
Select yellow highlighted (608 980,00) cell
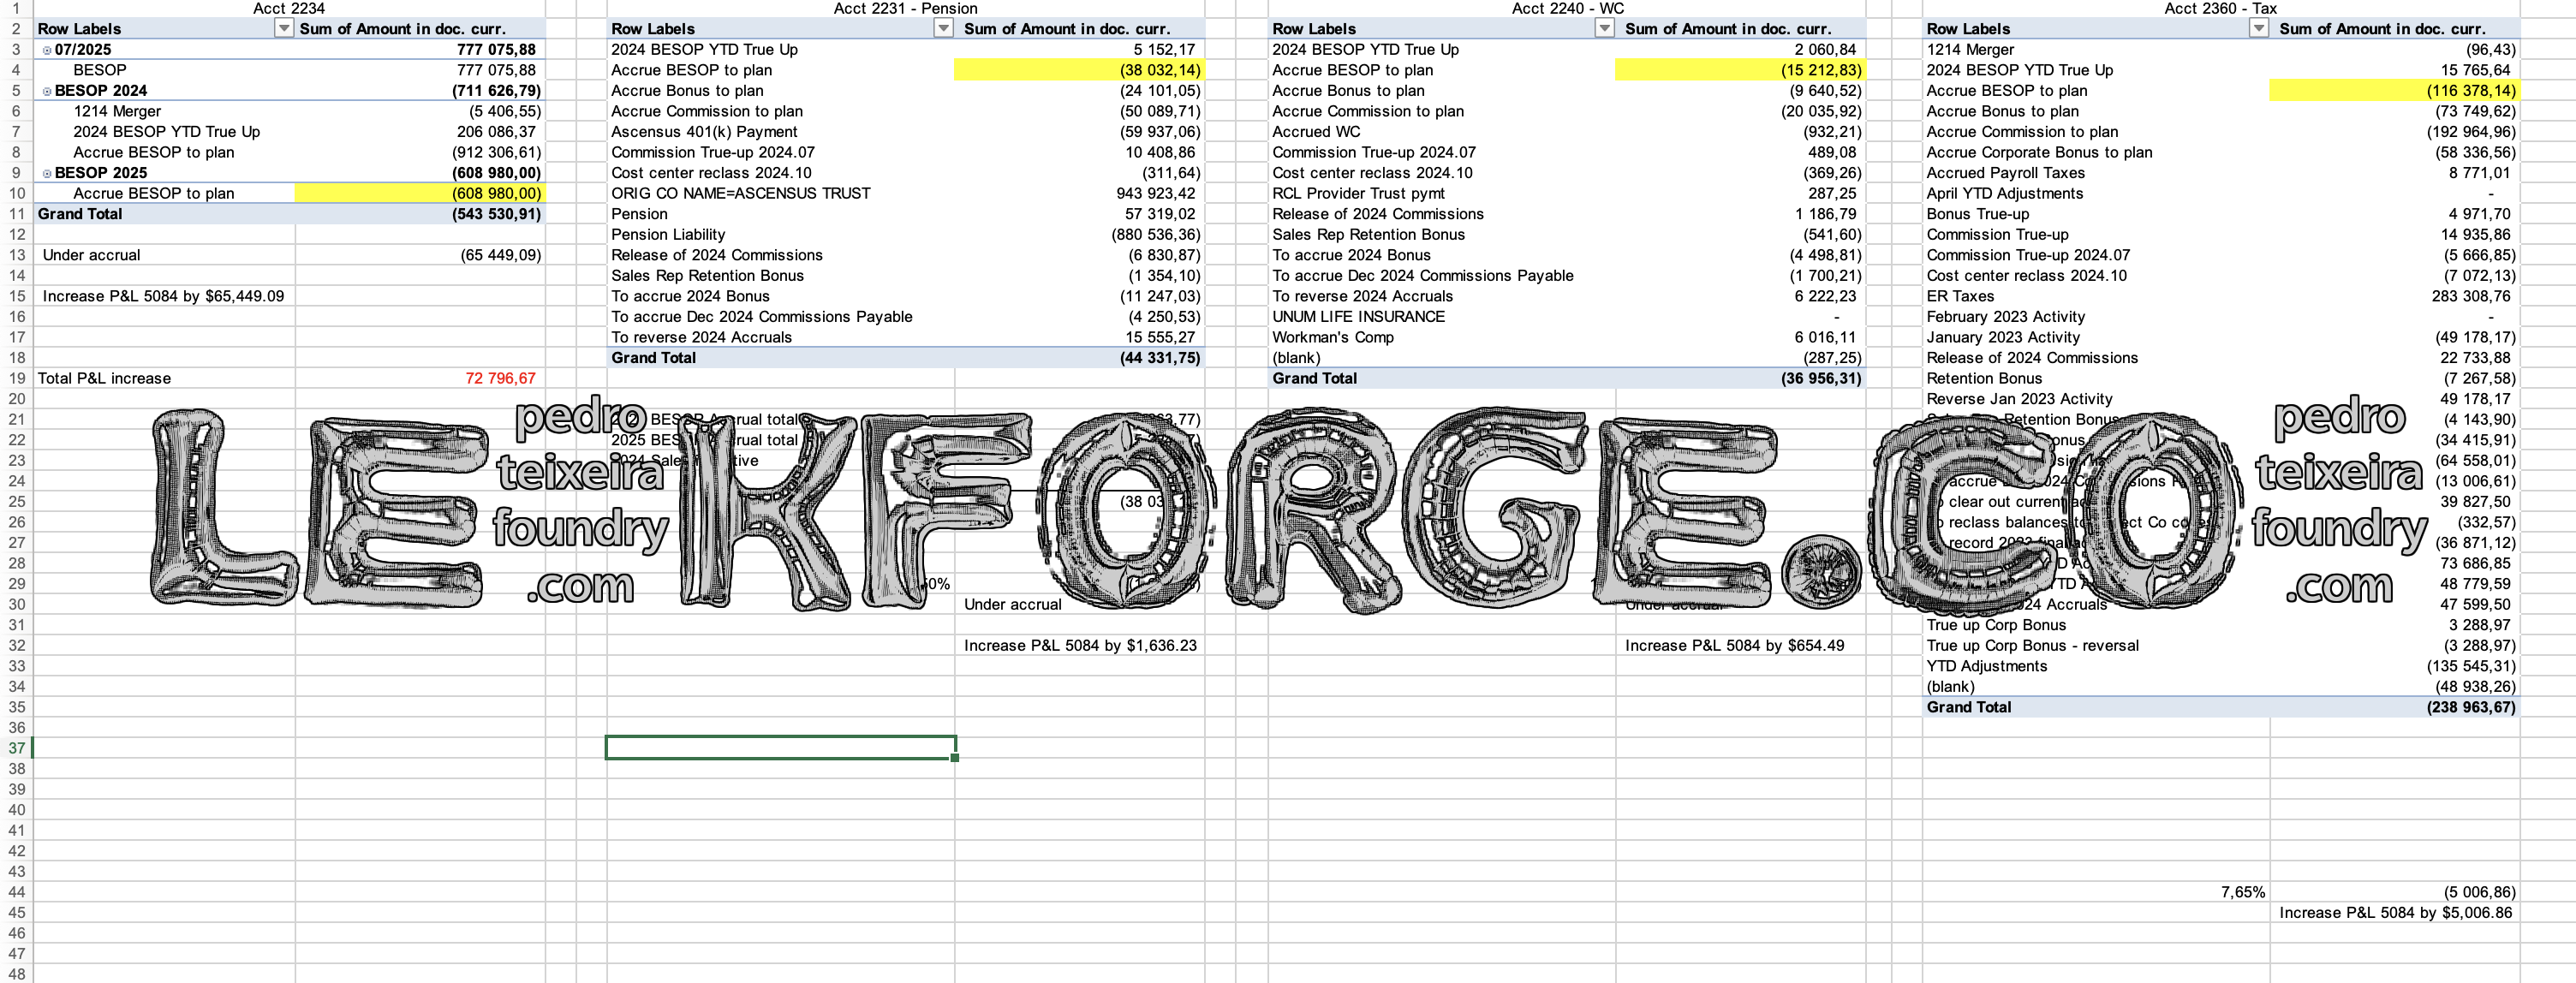click(x=420, y=193)
